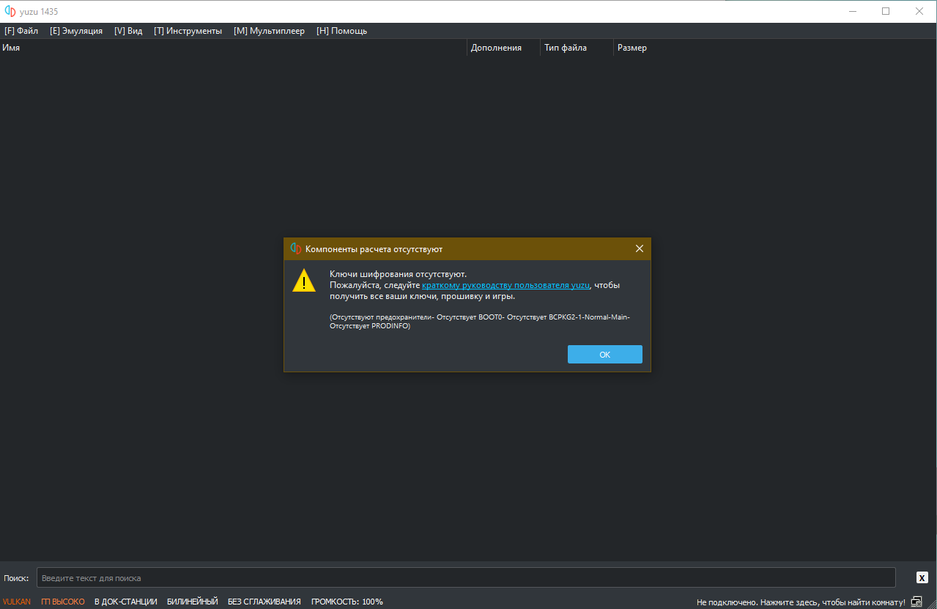Click the missing PRODINFO details text
The image size is (937, 609).
480,322
